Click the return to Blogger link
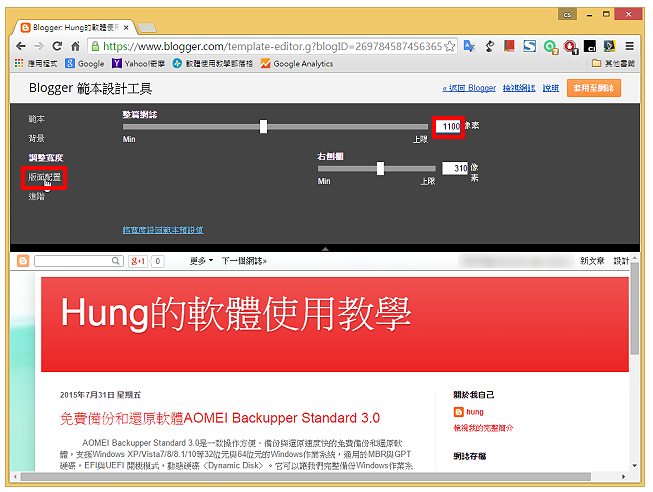The image size is (653, 492). (x=469, y=88)
